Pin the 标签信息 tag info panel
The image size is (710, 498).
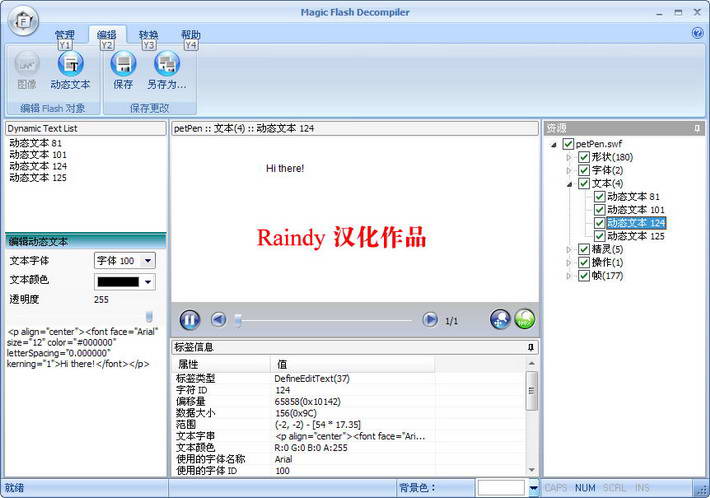tap(531, 347)
